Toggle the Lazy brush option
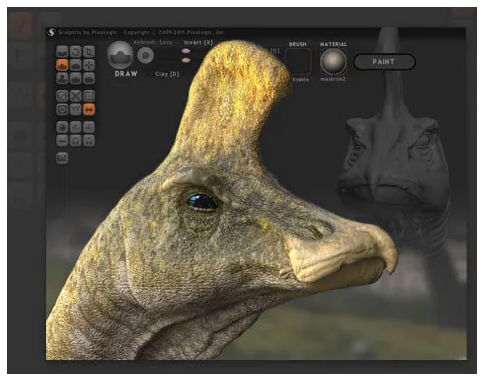486x381 pixels. [x=166, y=42]
